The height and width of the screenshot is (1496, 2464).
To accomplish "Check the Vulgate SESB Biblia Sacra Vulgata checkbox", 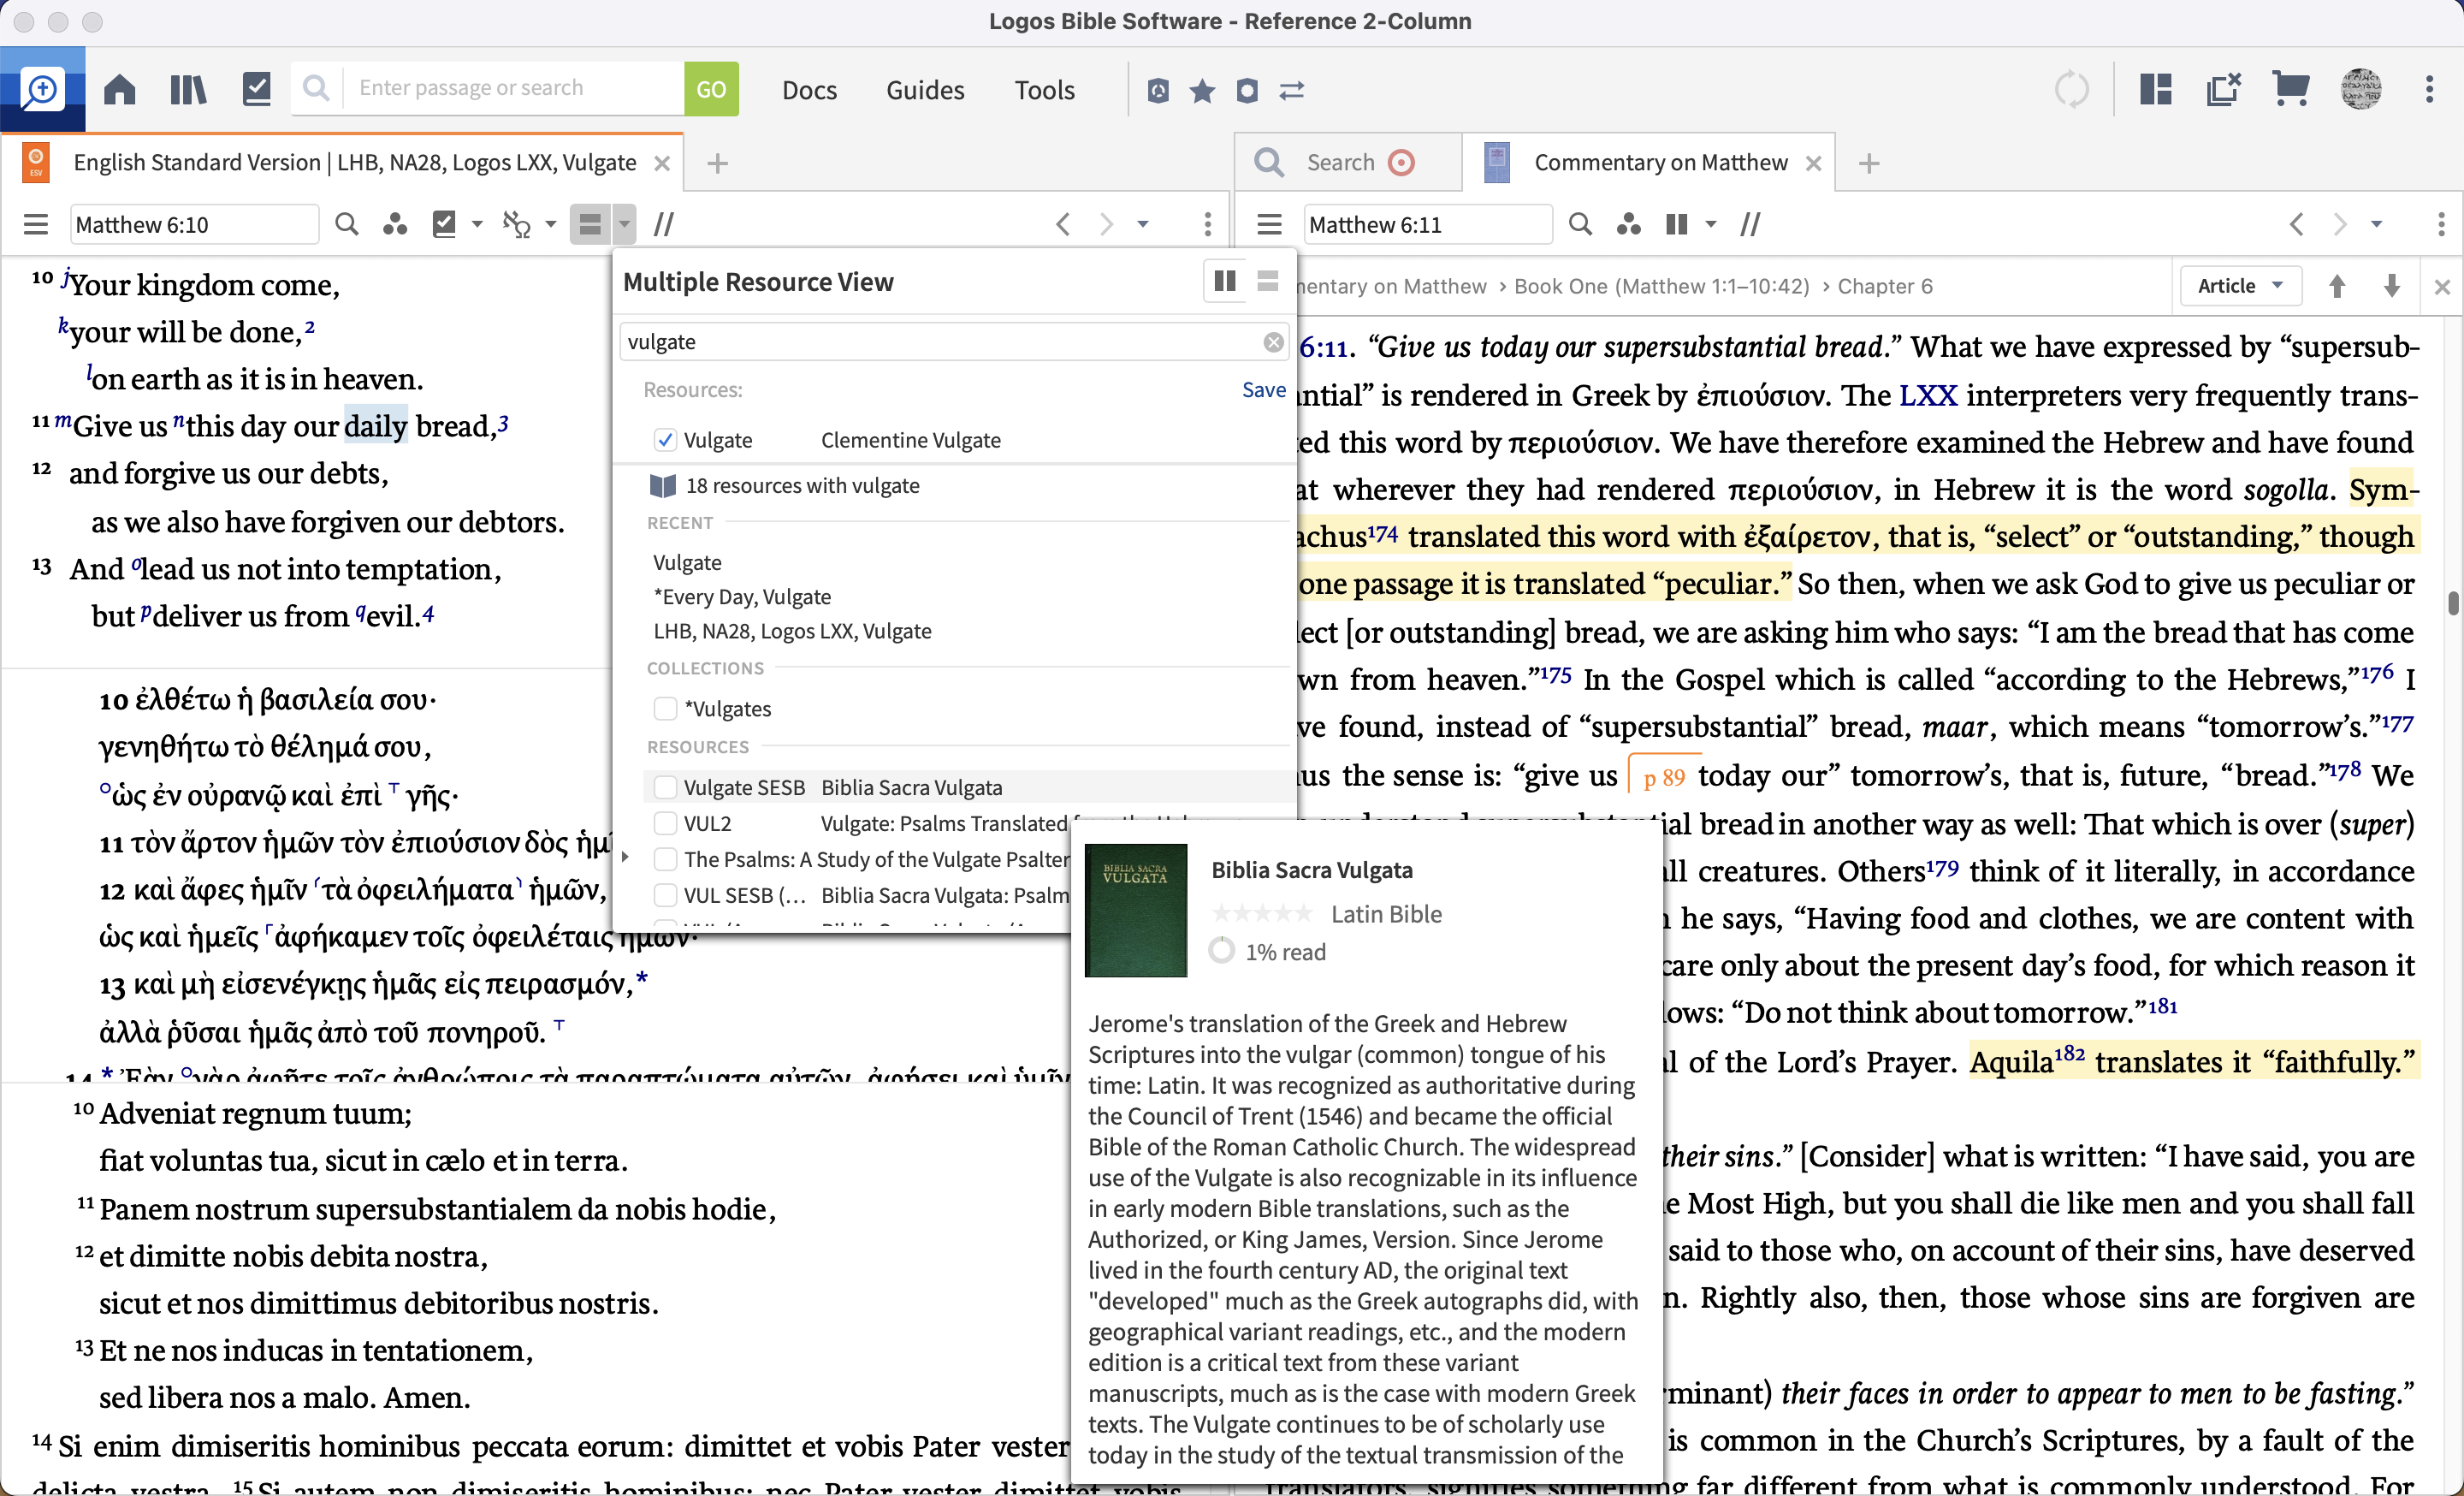I will pyautogui.click(x=665, y=788).
